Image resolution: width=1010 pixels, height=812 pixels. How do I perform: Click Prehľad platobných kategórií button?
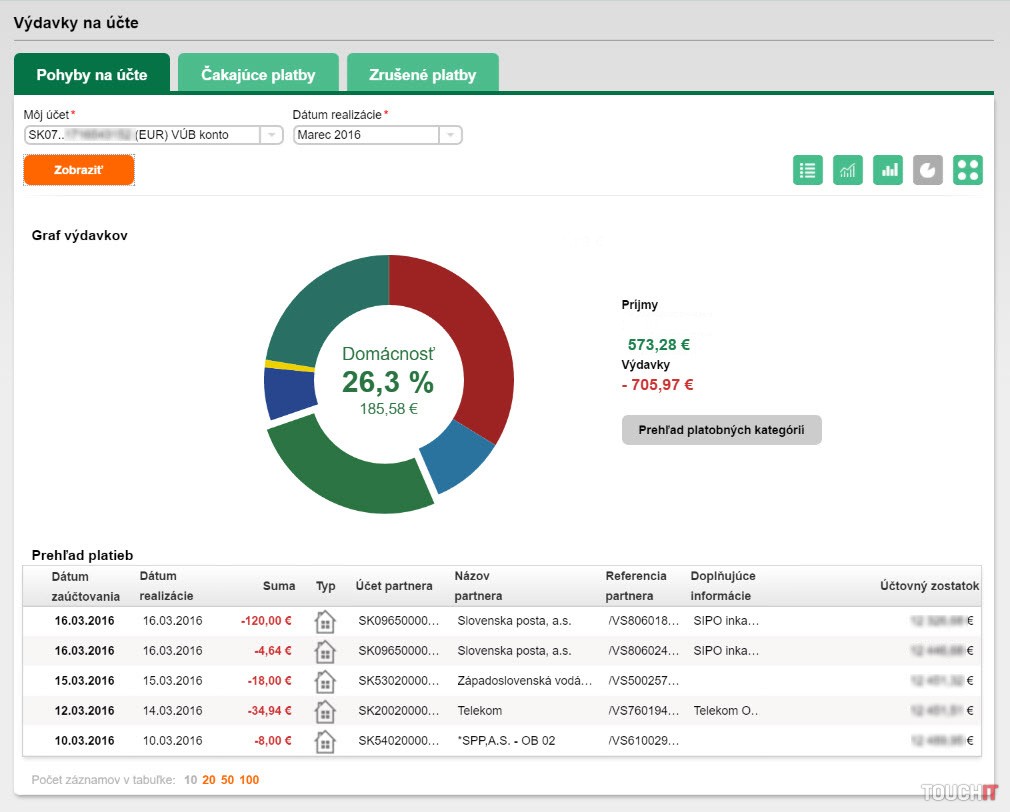(x=721, y=430)
